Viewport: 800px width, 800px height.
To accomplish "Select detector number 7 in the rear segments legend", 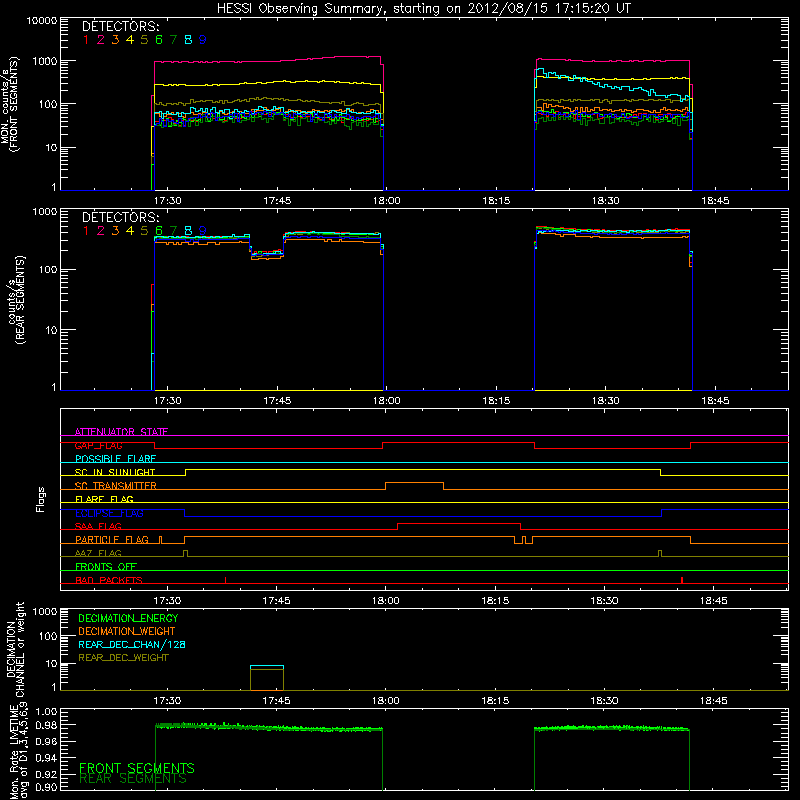I will (173, 231).
